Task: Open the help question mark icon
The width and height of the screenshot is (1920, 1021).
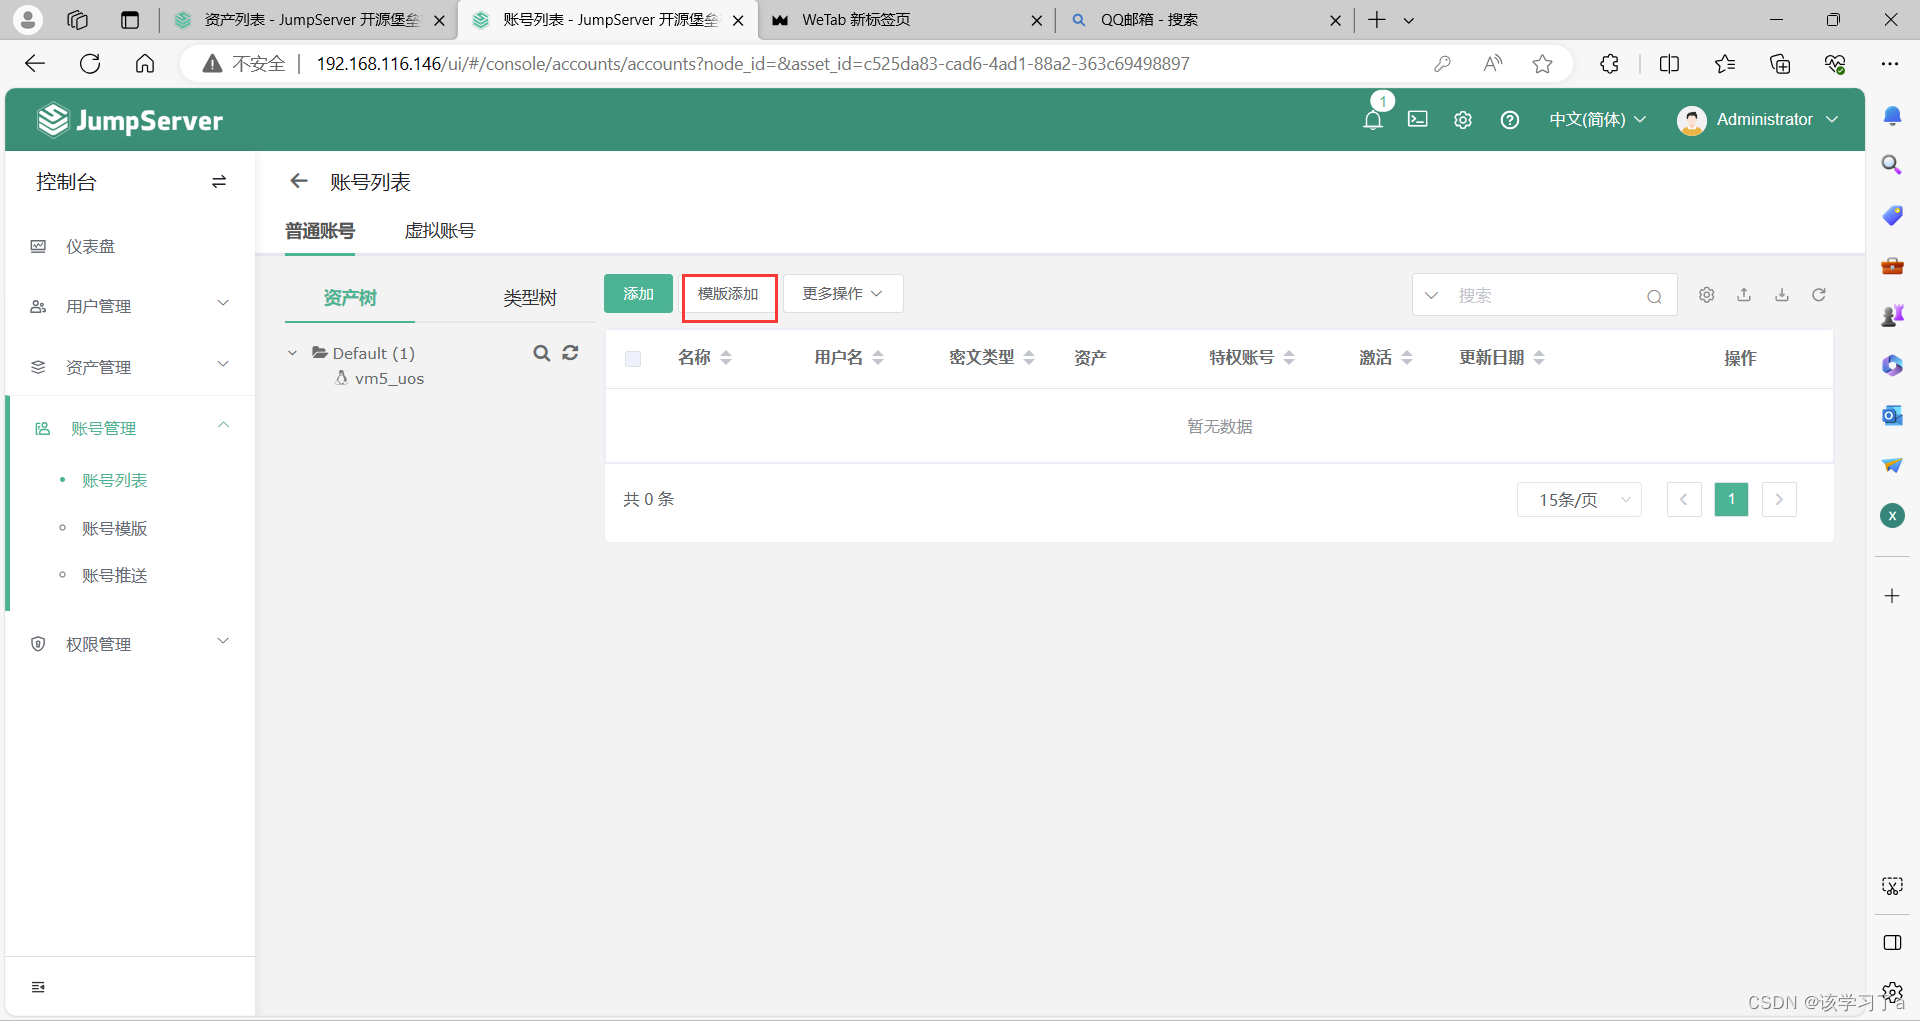Action: [1510, 120]
